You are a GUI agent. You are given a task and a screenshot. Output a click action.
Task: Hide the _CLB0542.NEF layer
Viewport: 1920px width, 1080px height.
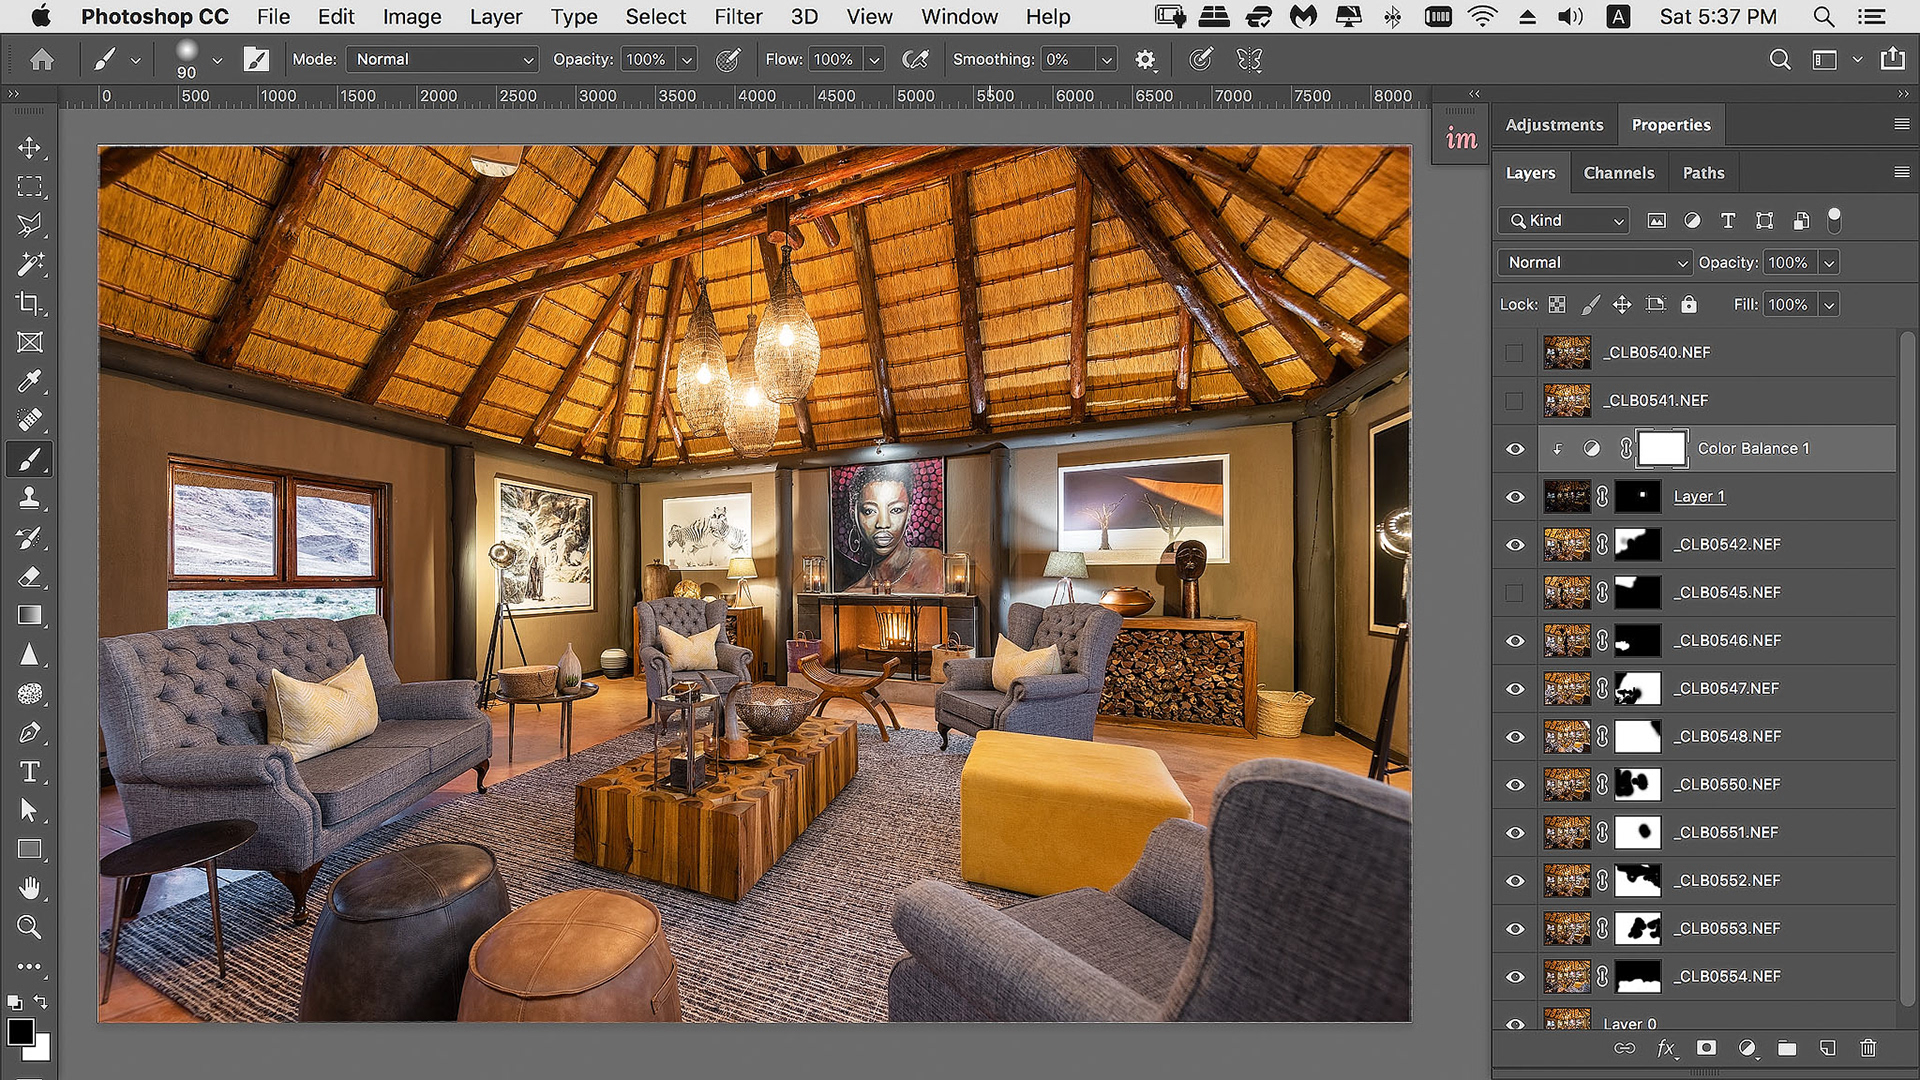pos(1515,545)
